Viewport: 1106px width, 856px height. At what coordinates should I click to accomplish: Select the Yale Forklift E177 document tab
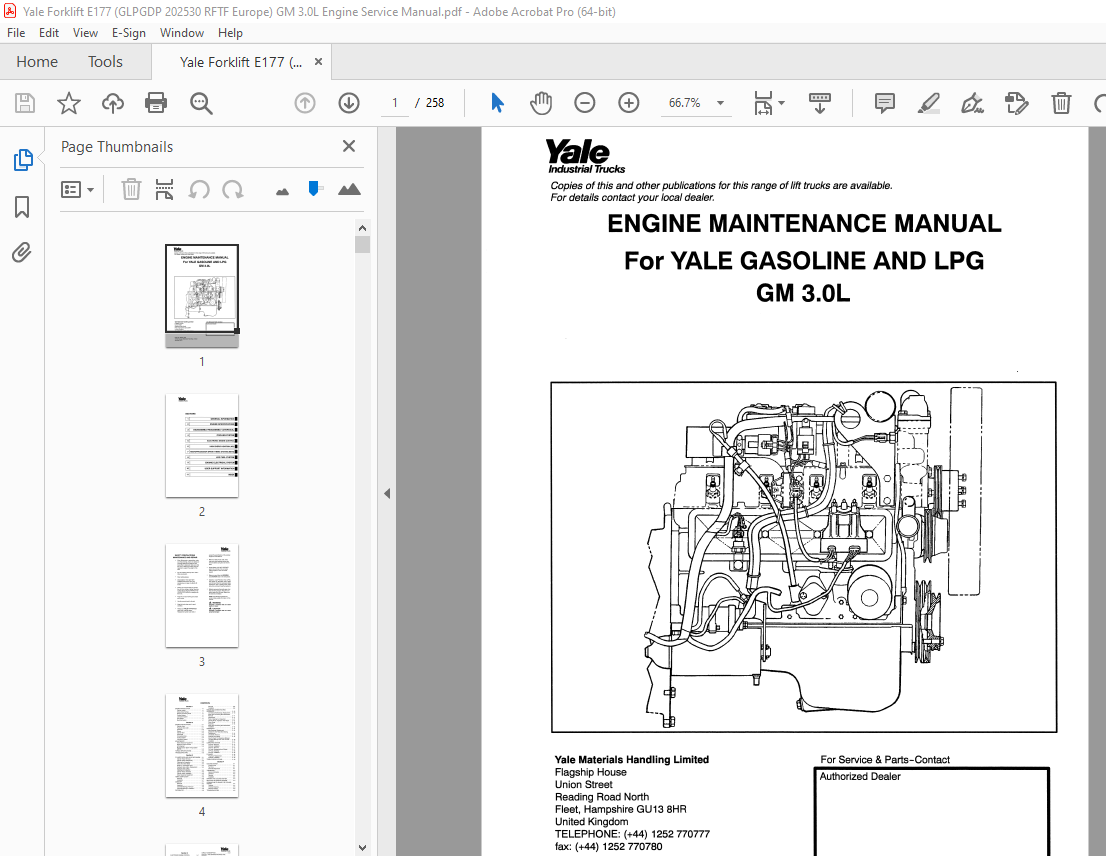point(241,62)
